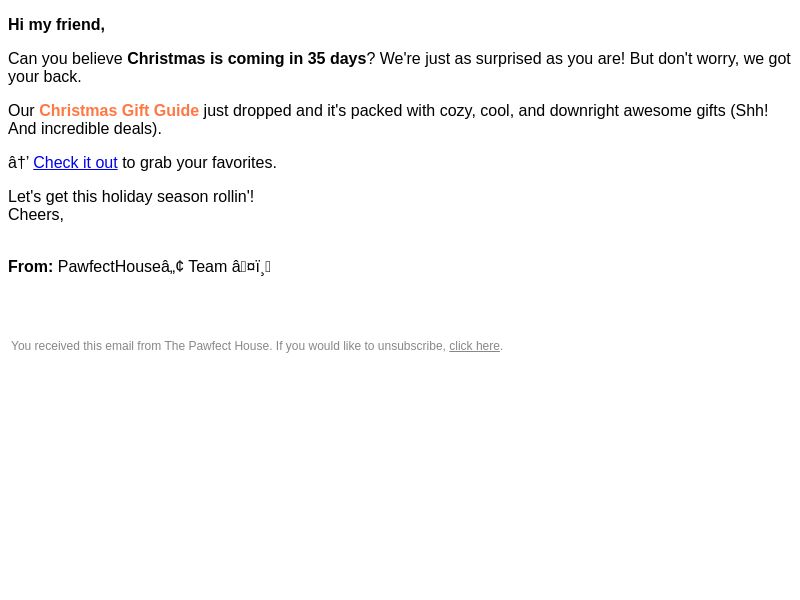Click "Let's get this holiday season rollin'!"
Image resolution: width=800 pixels, height=600 pixels.
pyautogui.click(x=131, y=196)
